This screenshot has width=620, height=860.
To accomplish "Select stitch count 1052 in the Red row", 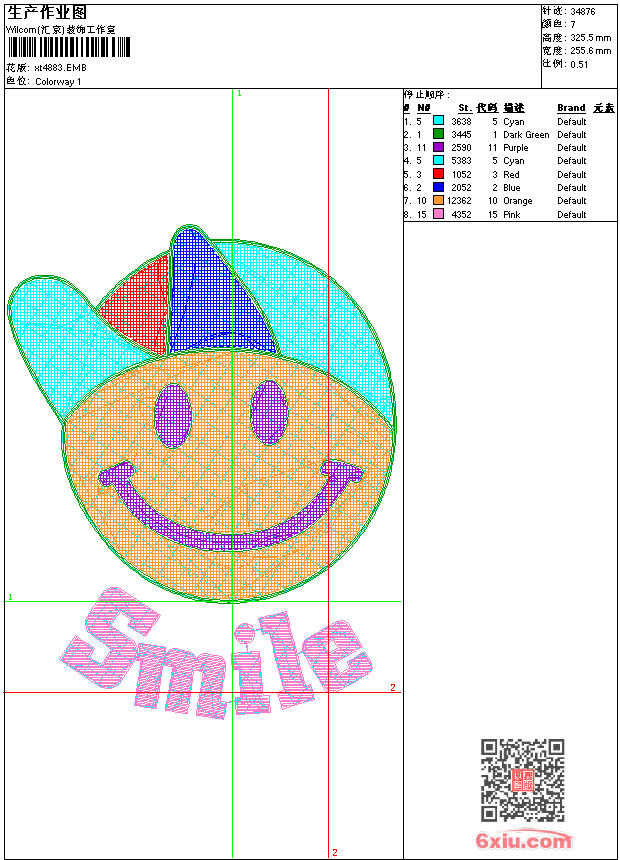I will (461, 174).
